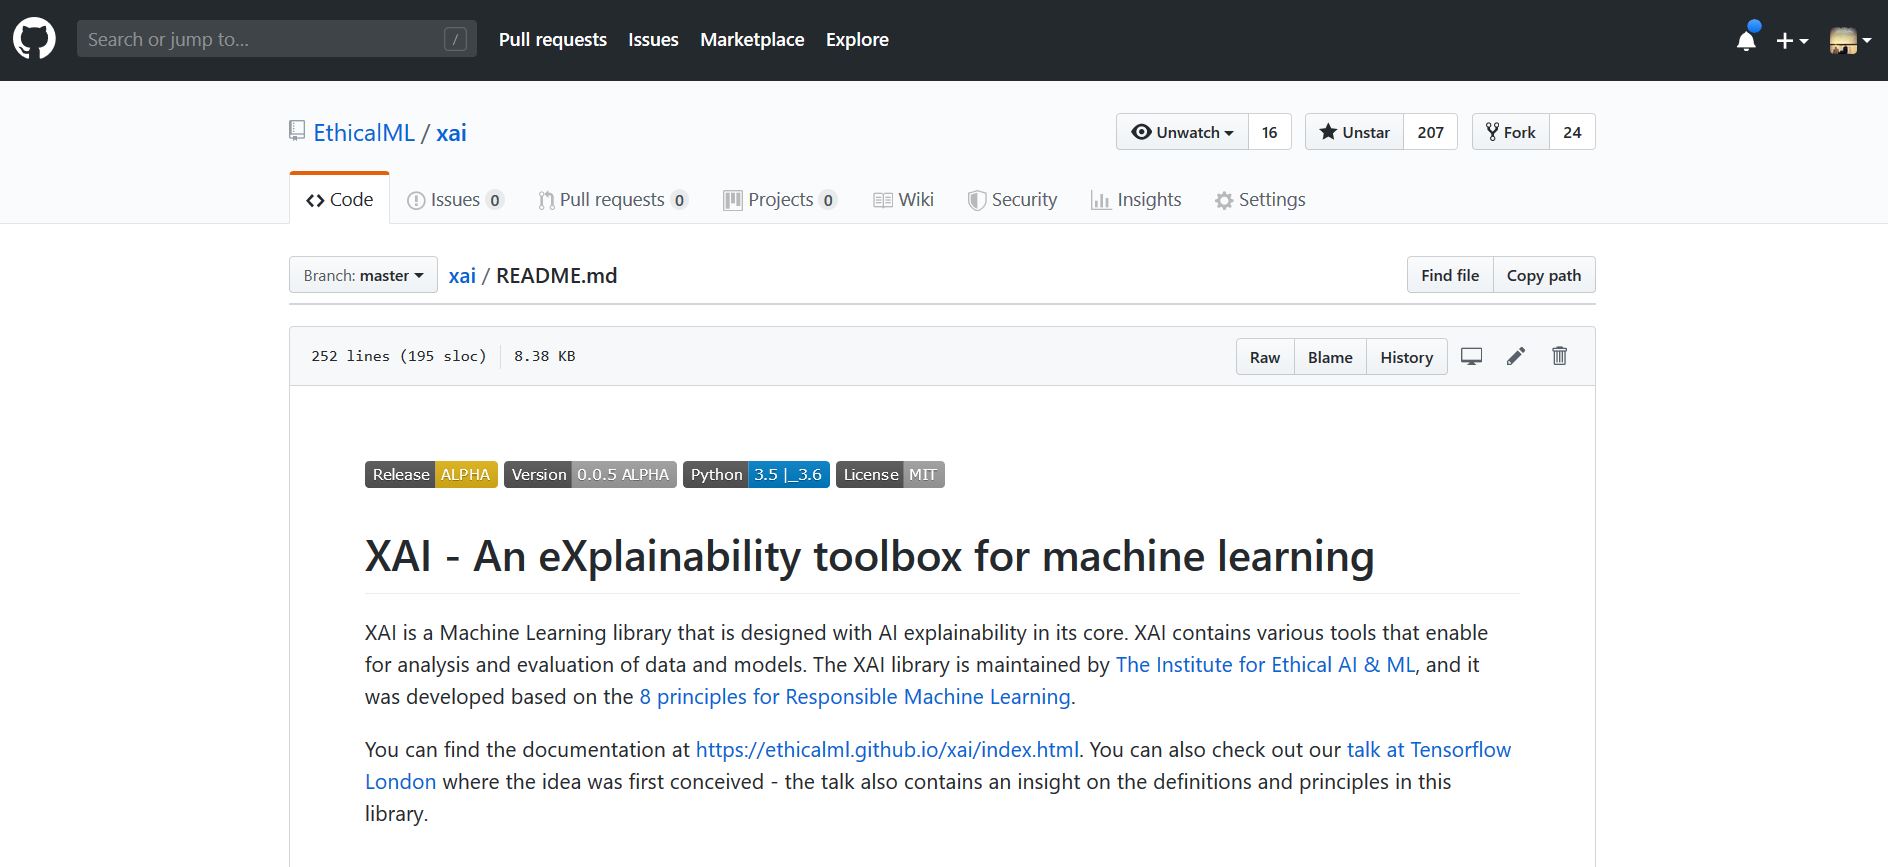Open Explore in top navigation
Screen dimensions: 1888x867
857,40
